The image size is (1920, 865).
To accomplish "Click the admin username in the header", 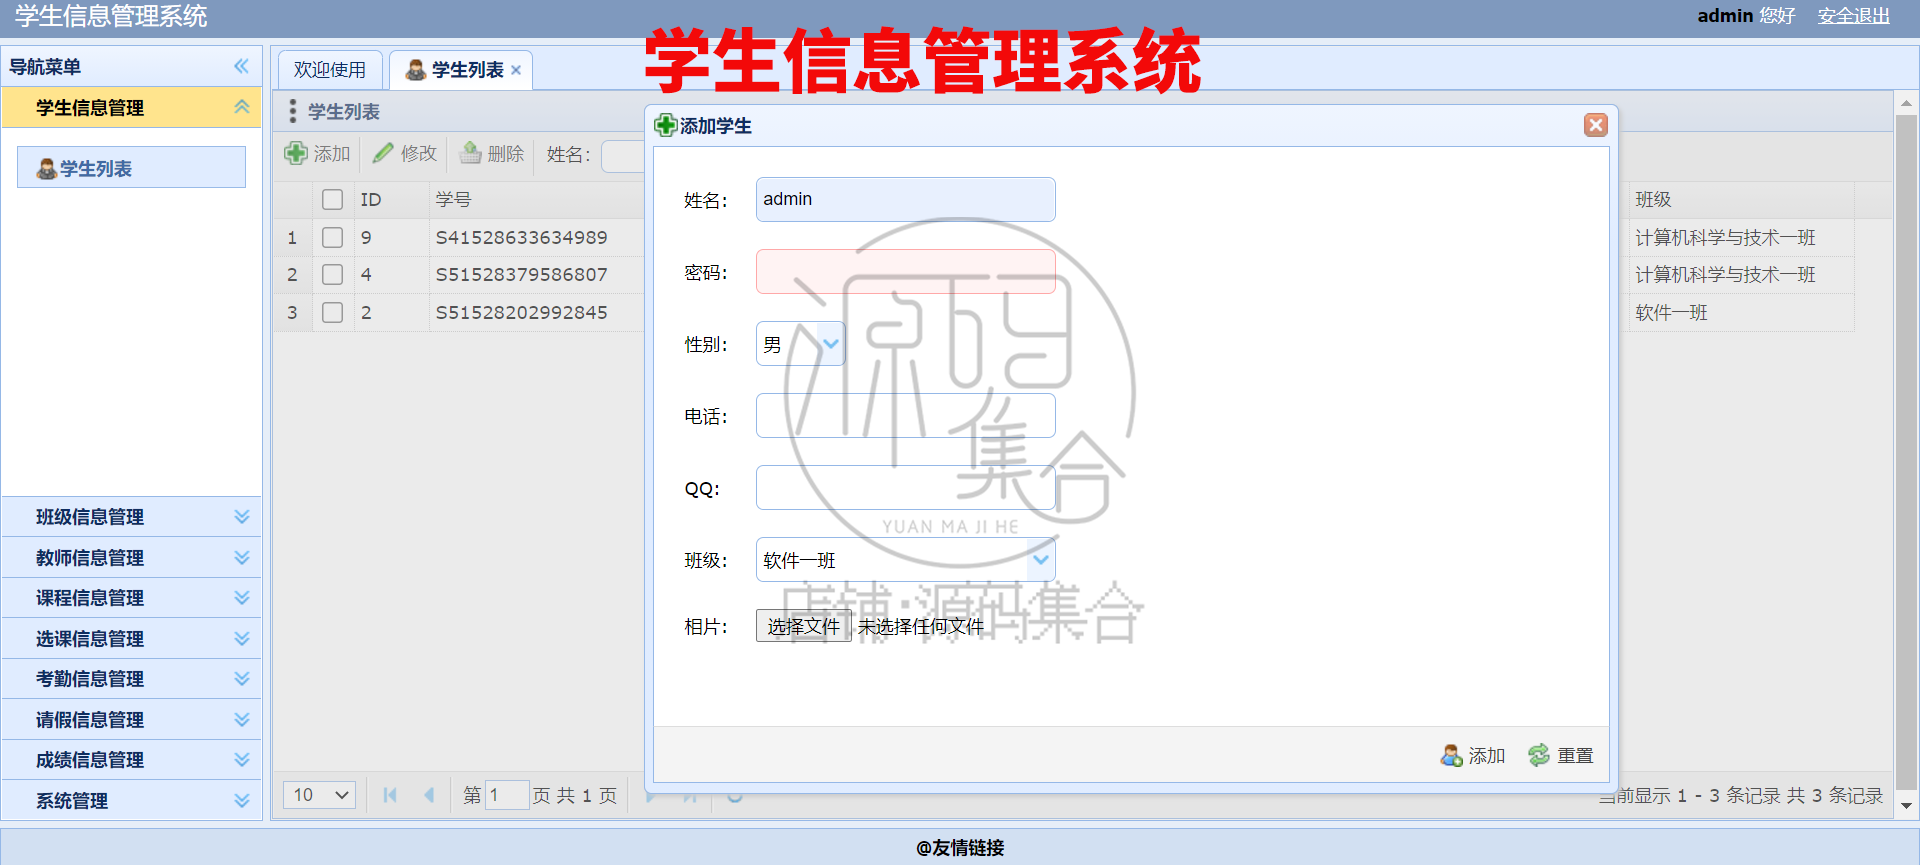I will (1725, 16).
